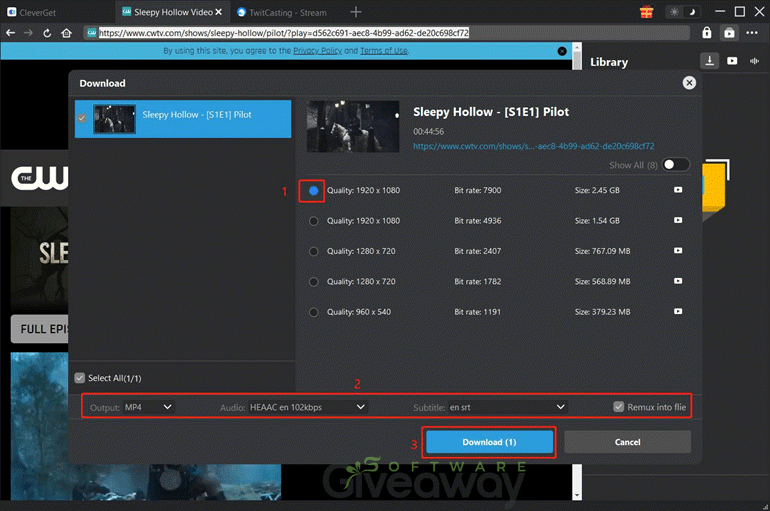This screenshot has height=511, width=770.
Task: Click video icon on the 379.23 MB row
Action: click(x=678, y=312)
